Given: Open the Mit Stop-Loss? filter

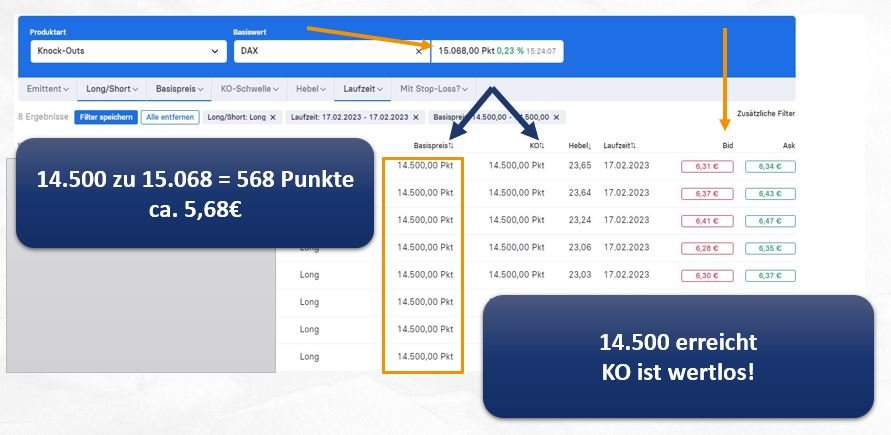Looking at the screenshot, I should click(x=436, y=89).
